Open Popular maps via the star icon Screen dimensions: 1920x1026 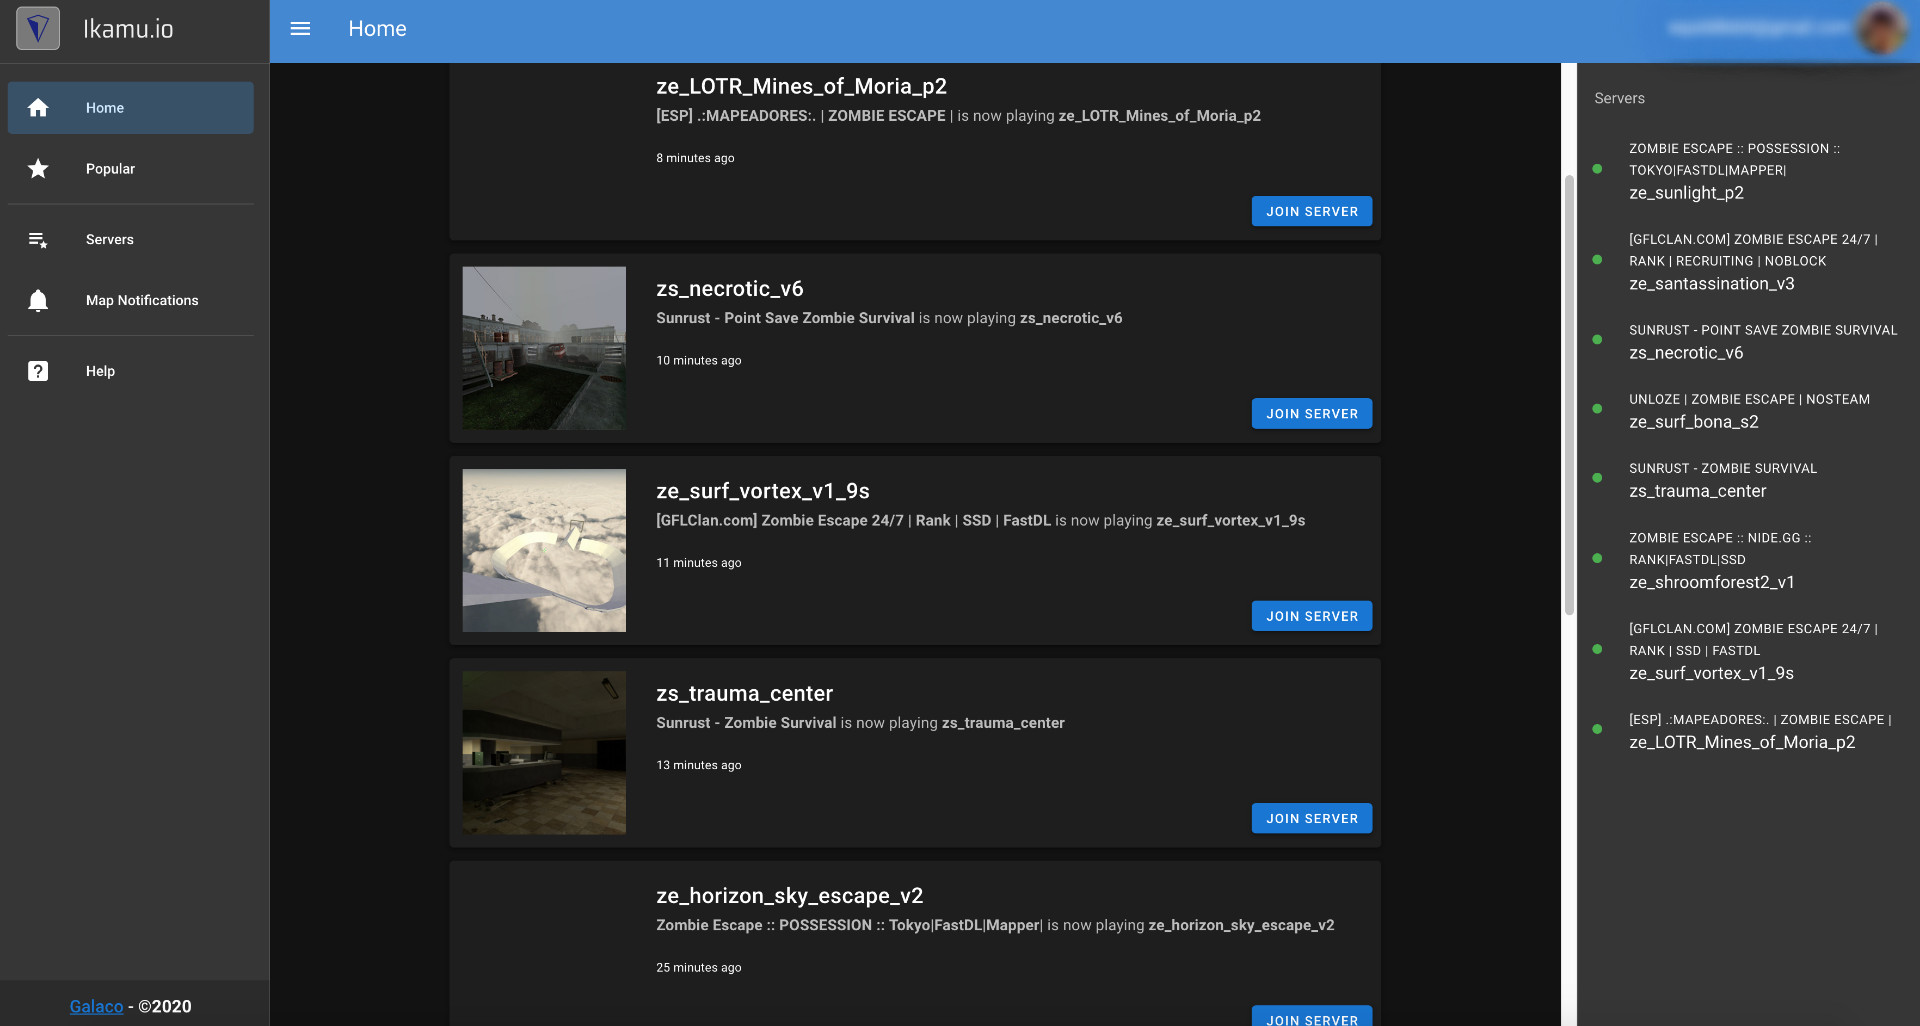[38, 168]
